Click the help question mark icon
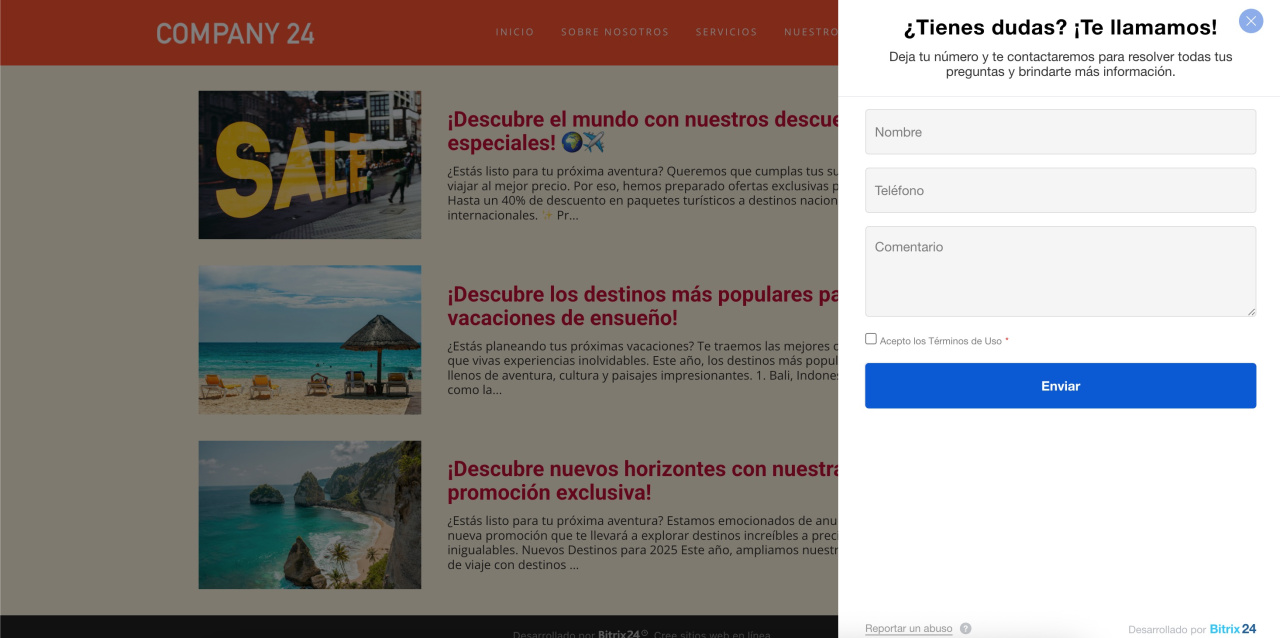Viewport: 1280px width, 638px height. pyautogui.click(x=965, y=629)
